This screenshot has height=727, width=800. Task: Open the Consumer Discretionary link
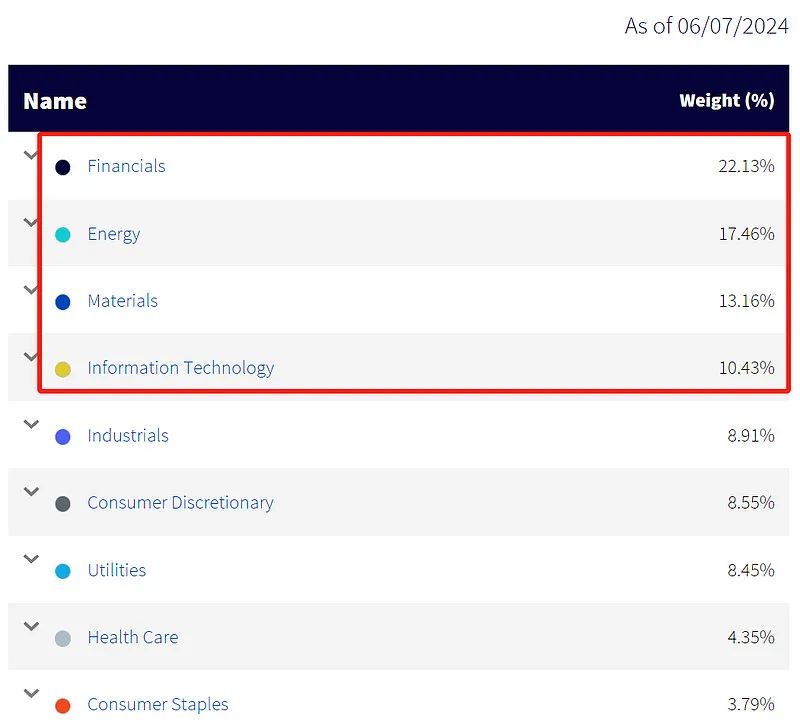pyautogui.click(x=180, y=503)
